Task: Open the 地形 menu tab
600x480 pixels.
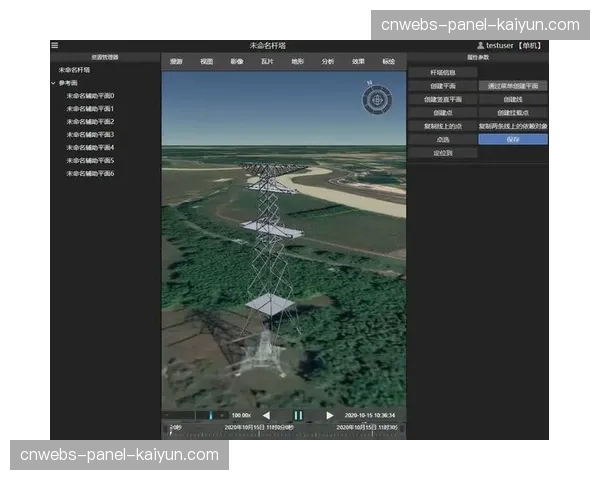Action: 297,61
